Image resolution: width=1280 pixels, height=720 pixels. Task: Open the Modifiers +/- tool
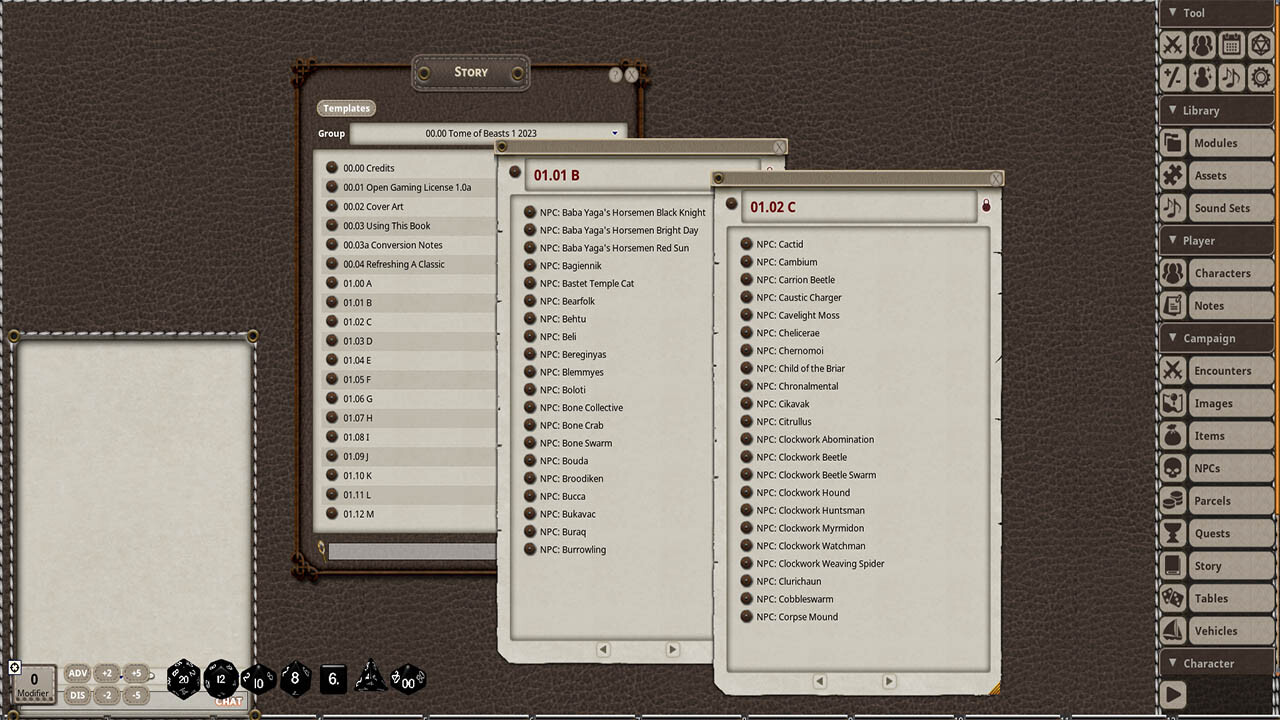(x=1172, y=76)
